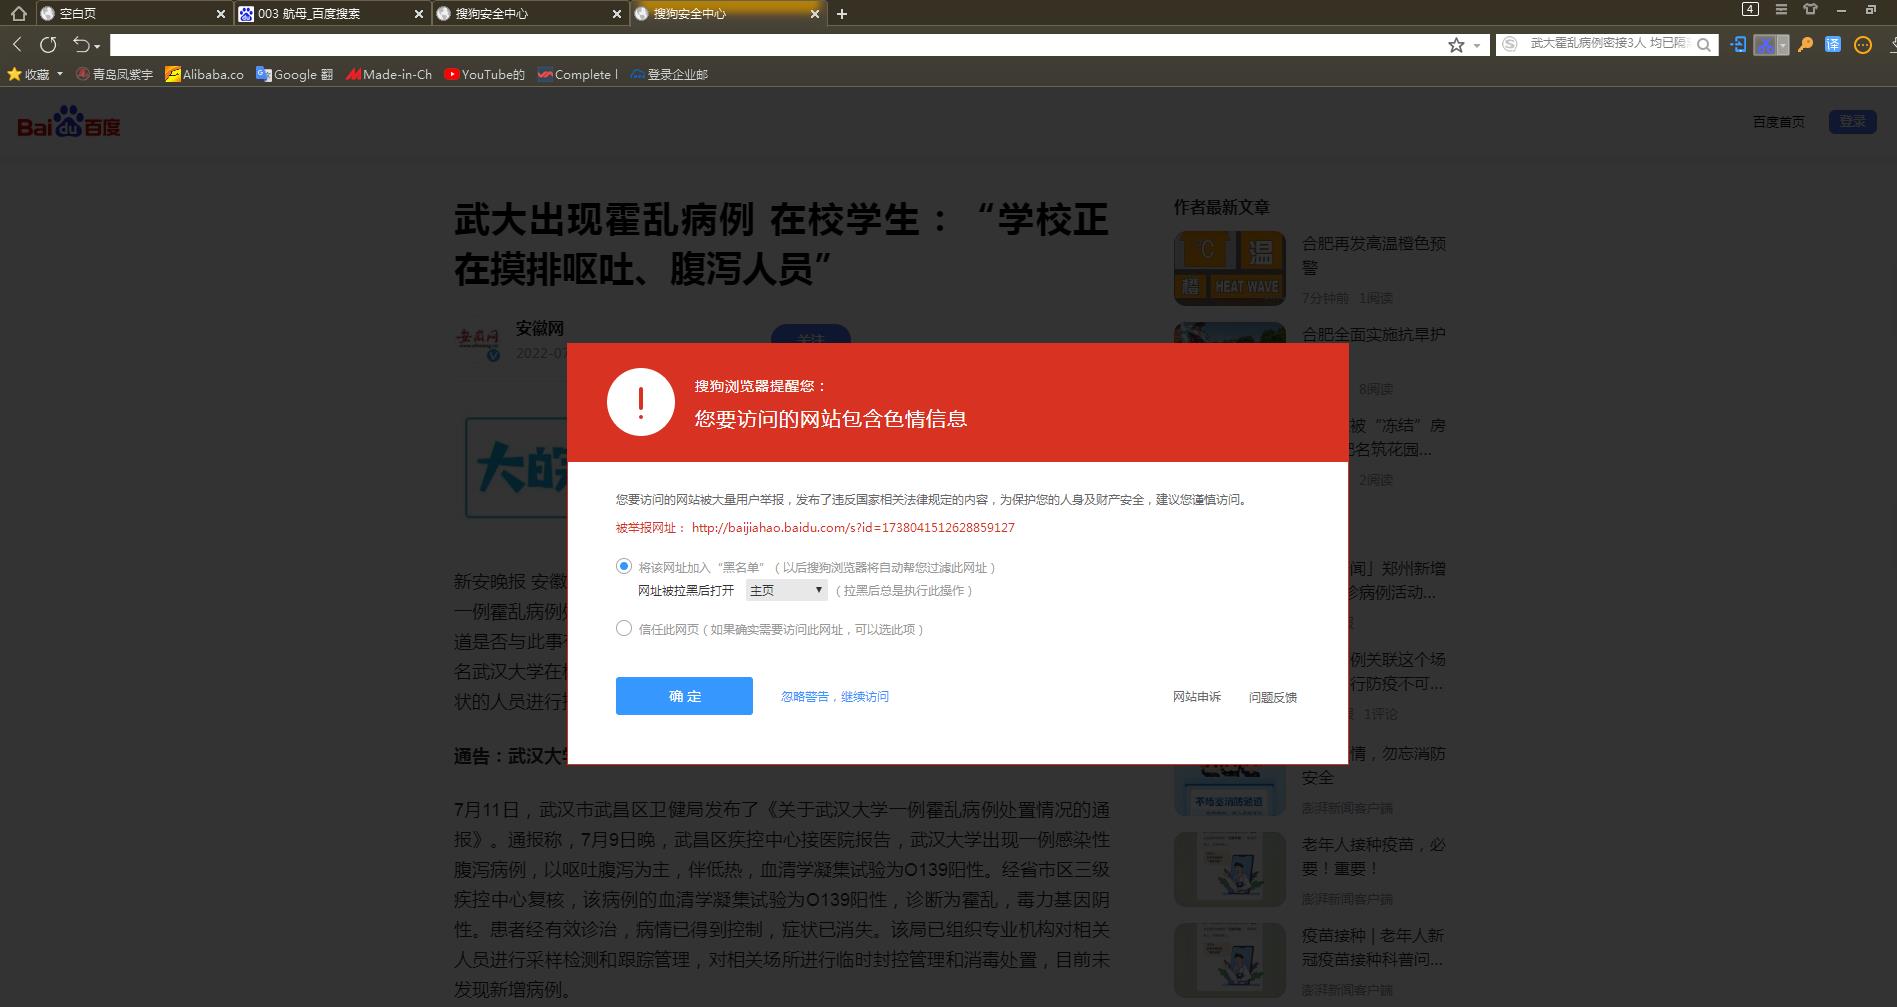Expand the 收藏 favorites dropdown arrow
Screen dimensions: 1897x1007
pos(58,74)
